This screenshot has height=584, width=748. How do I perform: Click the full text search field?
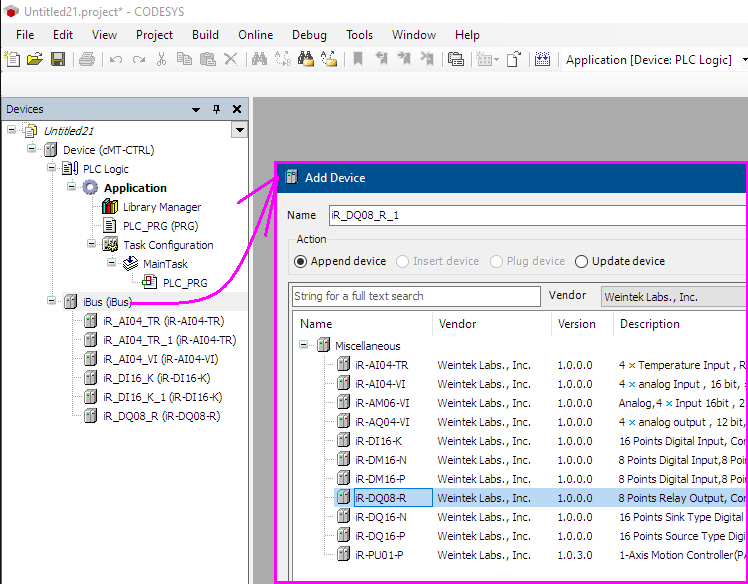[x=416, y=296]
